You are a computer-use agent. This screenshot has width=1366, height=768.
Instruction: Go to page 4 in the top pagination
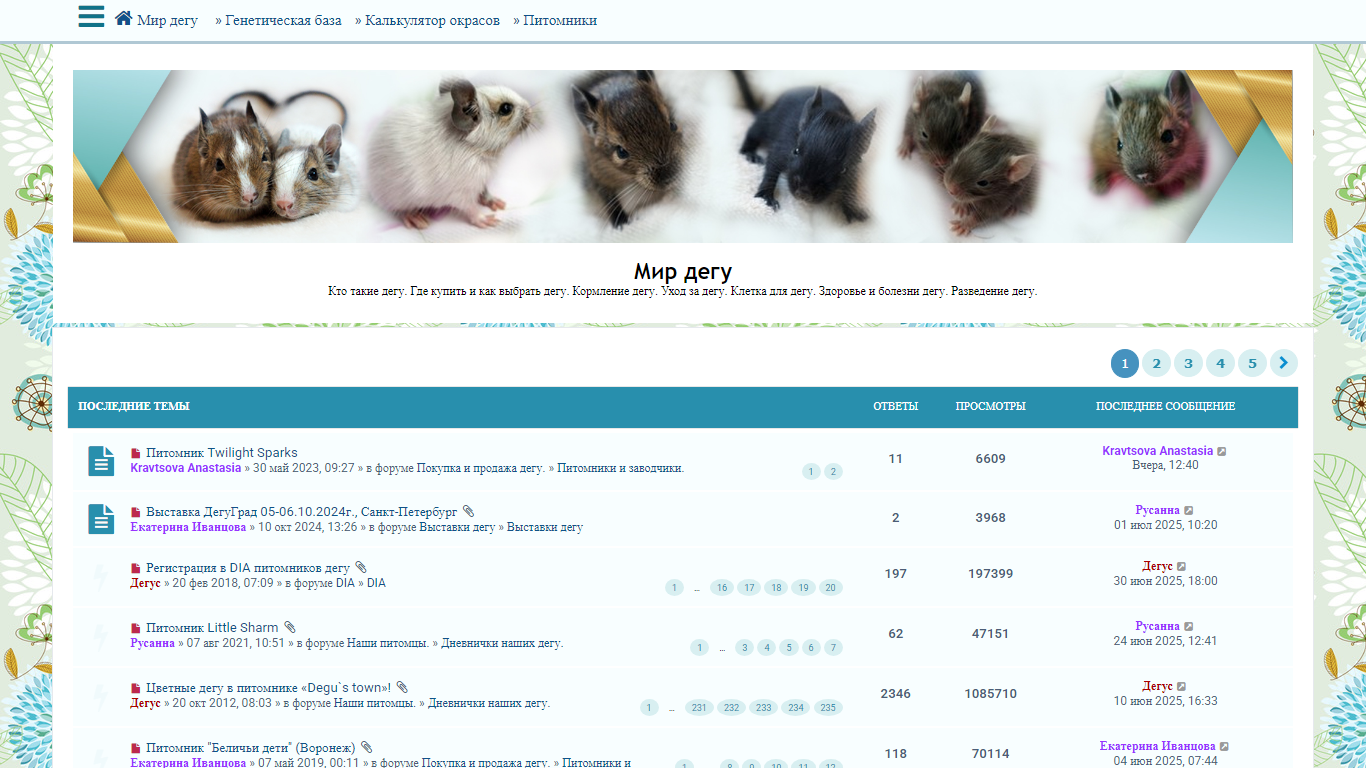coord(1220,363)
